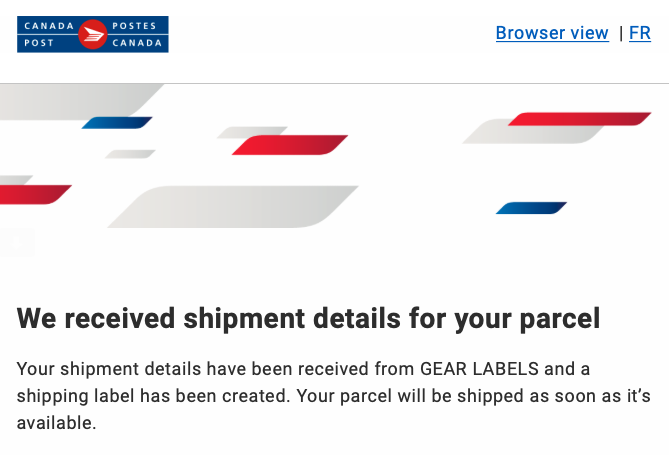This screenshot has height=455, width=669.
Task: Open the Browser view link
Action: [552, 33]
